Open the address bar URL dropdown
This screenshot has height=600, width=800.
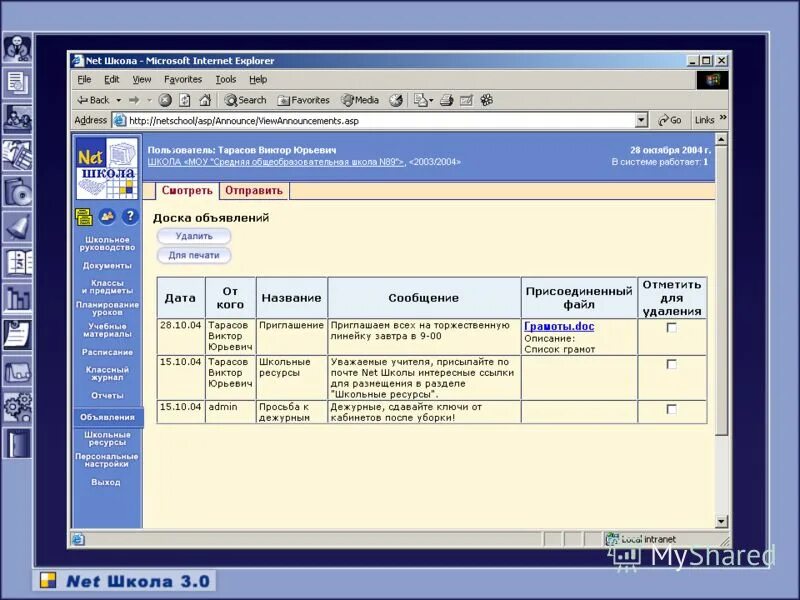pos(641,120)
